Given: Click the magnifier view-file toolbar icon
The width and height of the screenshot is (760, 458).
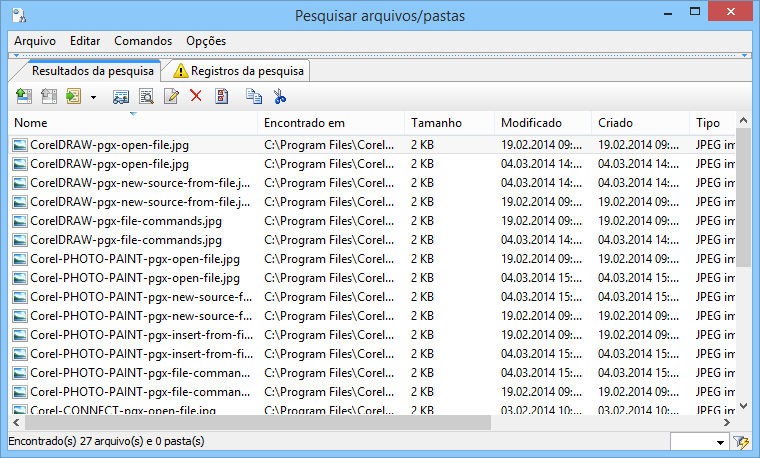Looking at the screenshot, I should click(x=146, y=96).
